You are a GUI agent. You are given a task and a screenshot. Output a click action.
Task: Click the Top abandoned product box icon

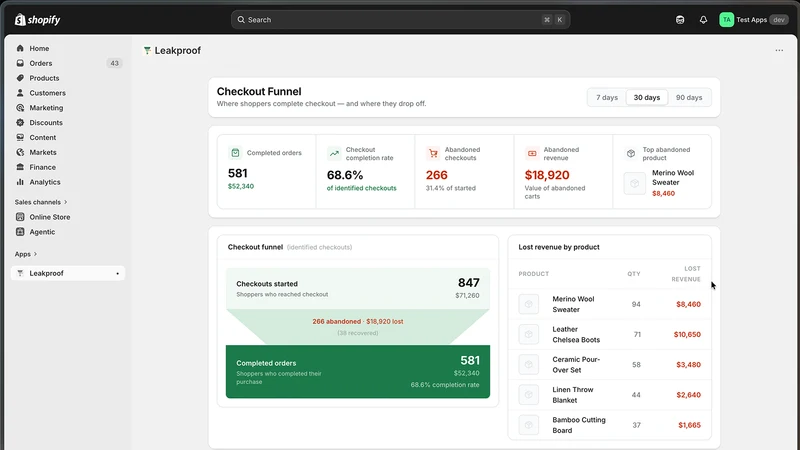[x=631, y=153]
